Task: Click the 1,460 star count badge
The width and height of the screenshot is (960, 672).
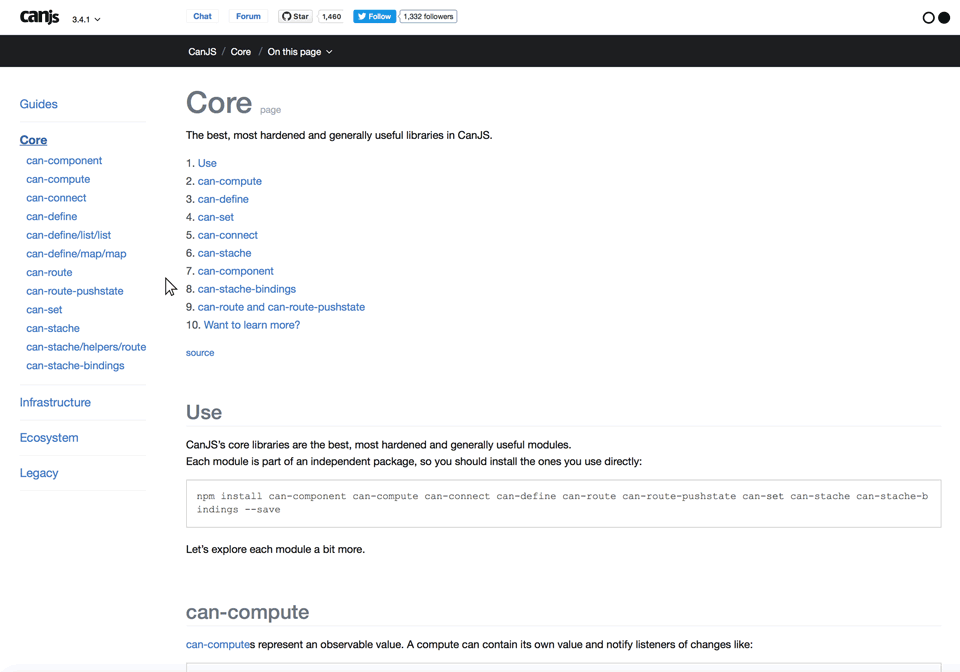Action: pos(330,16)
